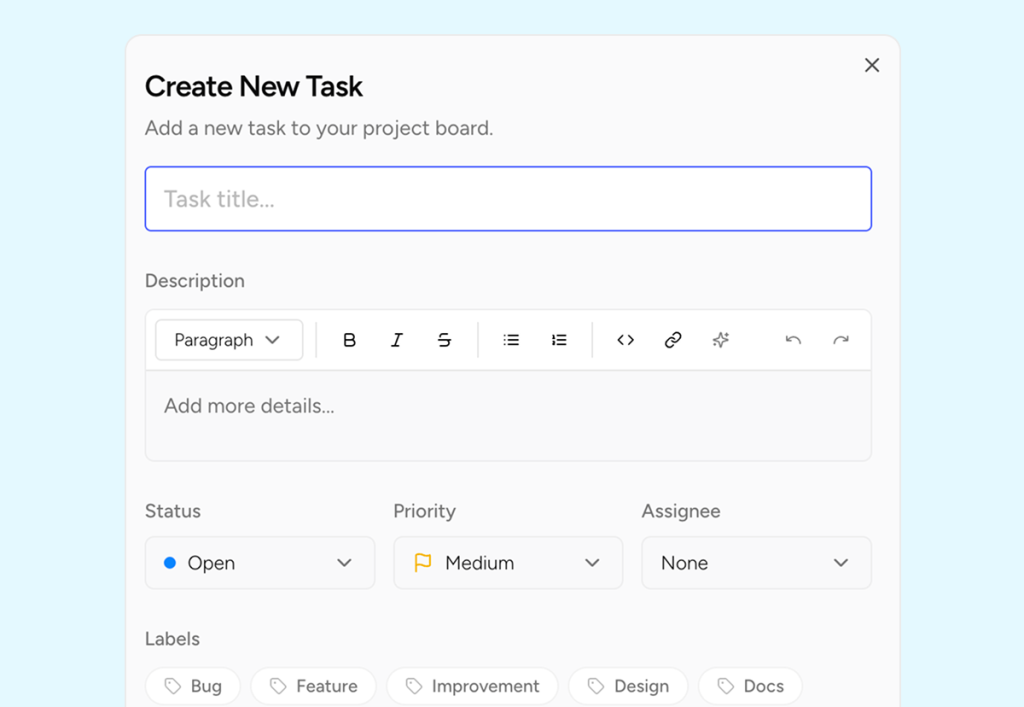Open the Status dropdown showing Open
1024x707 pixels.
click(260, 563)
